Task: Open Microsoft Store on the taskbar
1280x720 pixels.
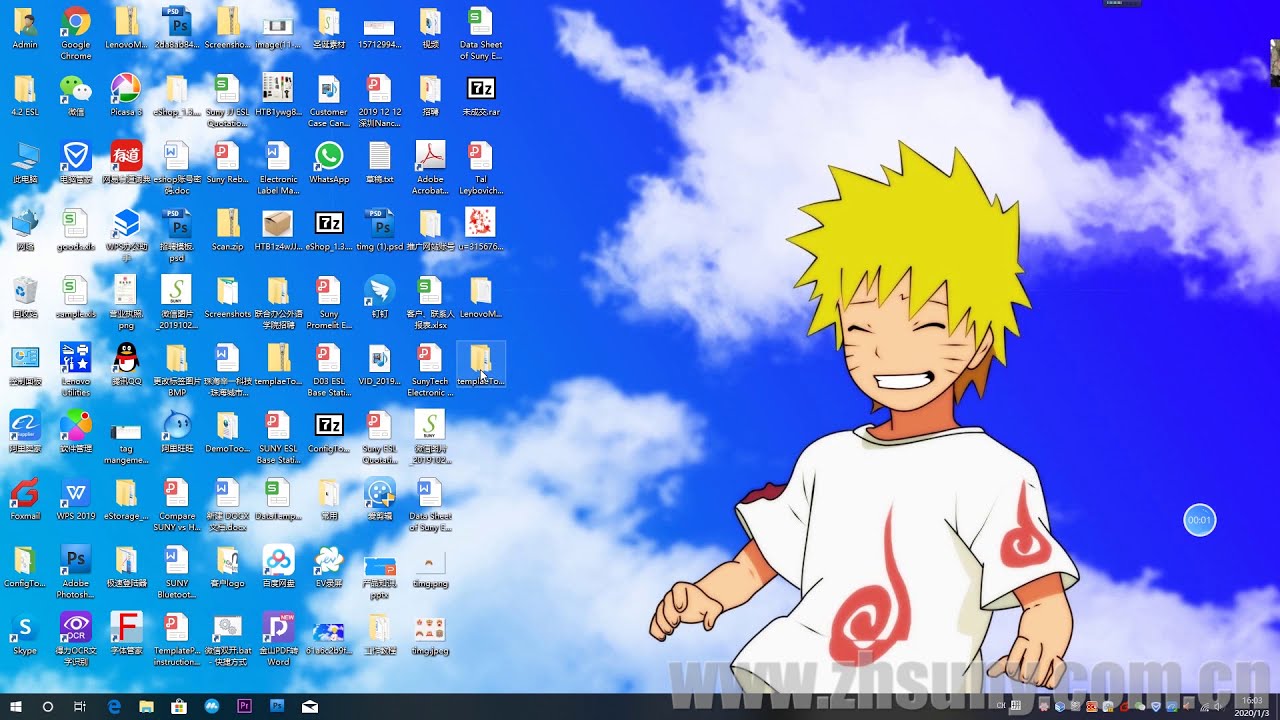Action: coord(179,706)
